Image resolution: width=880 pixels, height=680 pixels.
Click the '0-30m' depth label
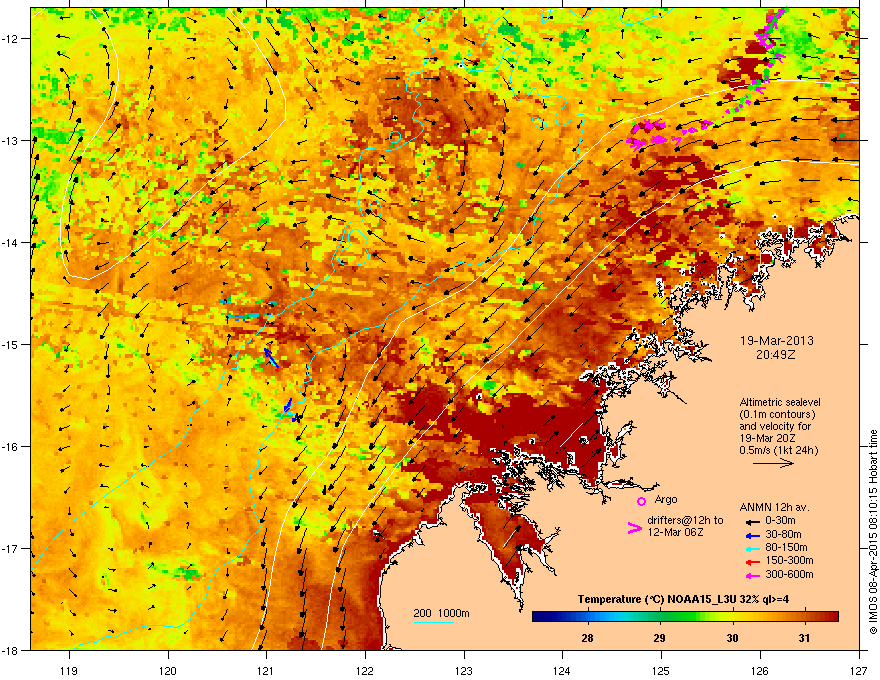click(x=780, y=521)
